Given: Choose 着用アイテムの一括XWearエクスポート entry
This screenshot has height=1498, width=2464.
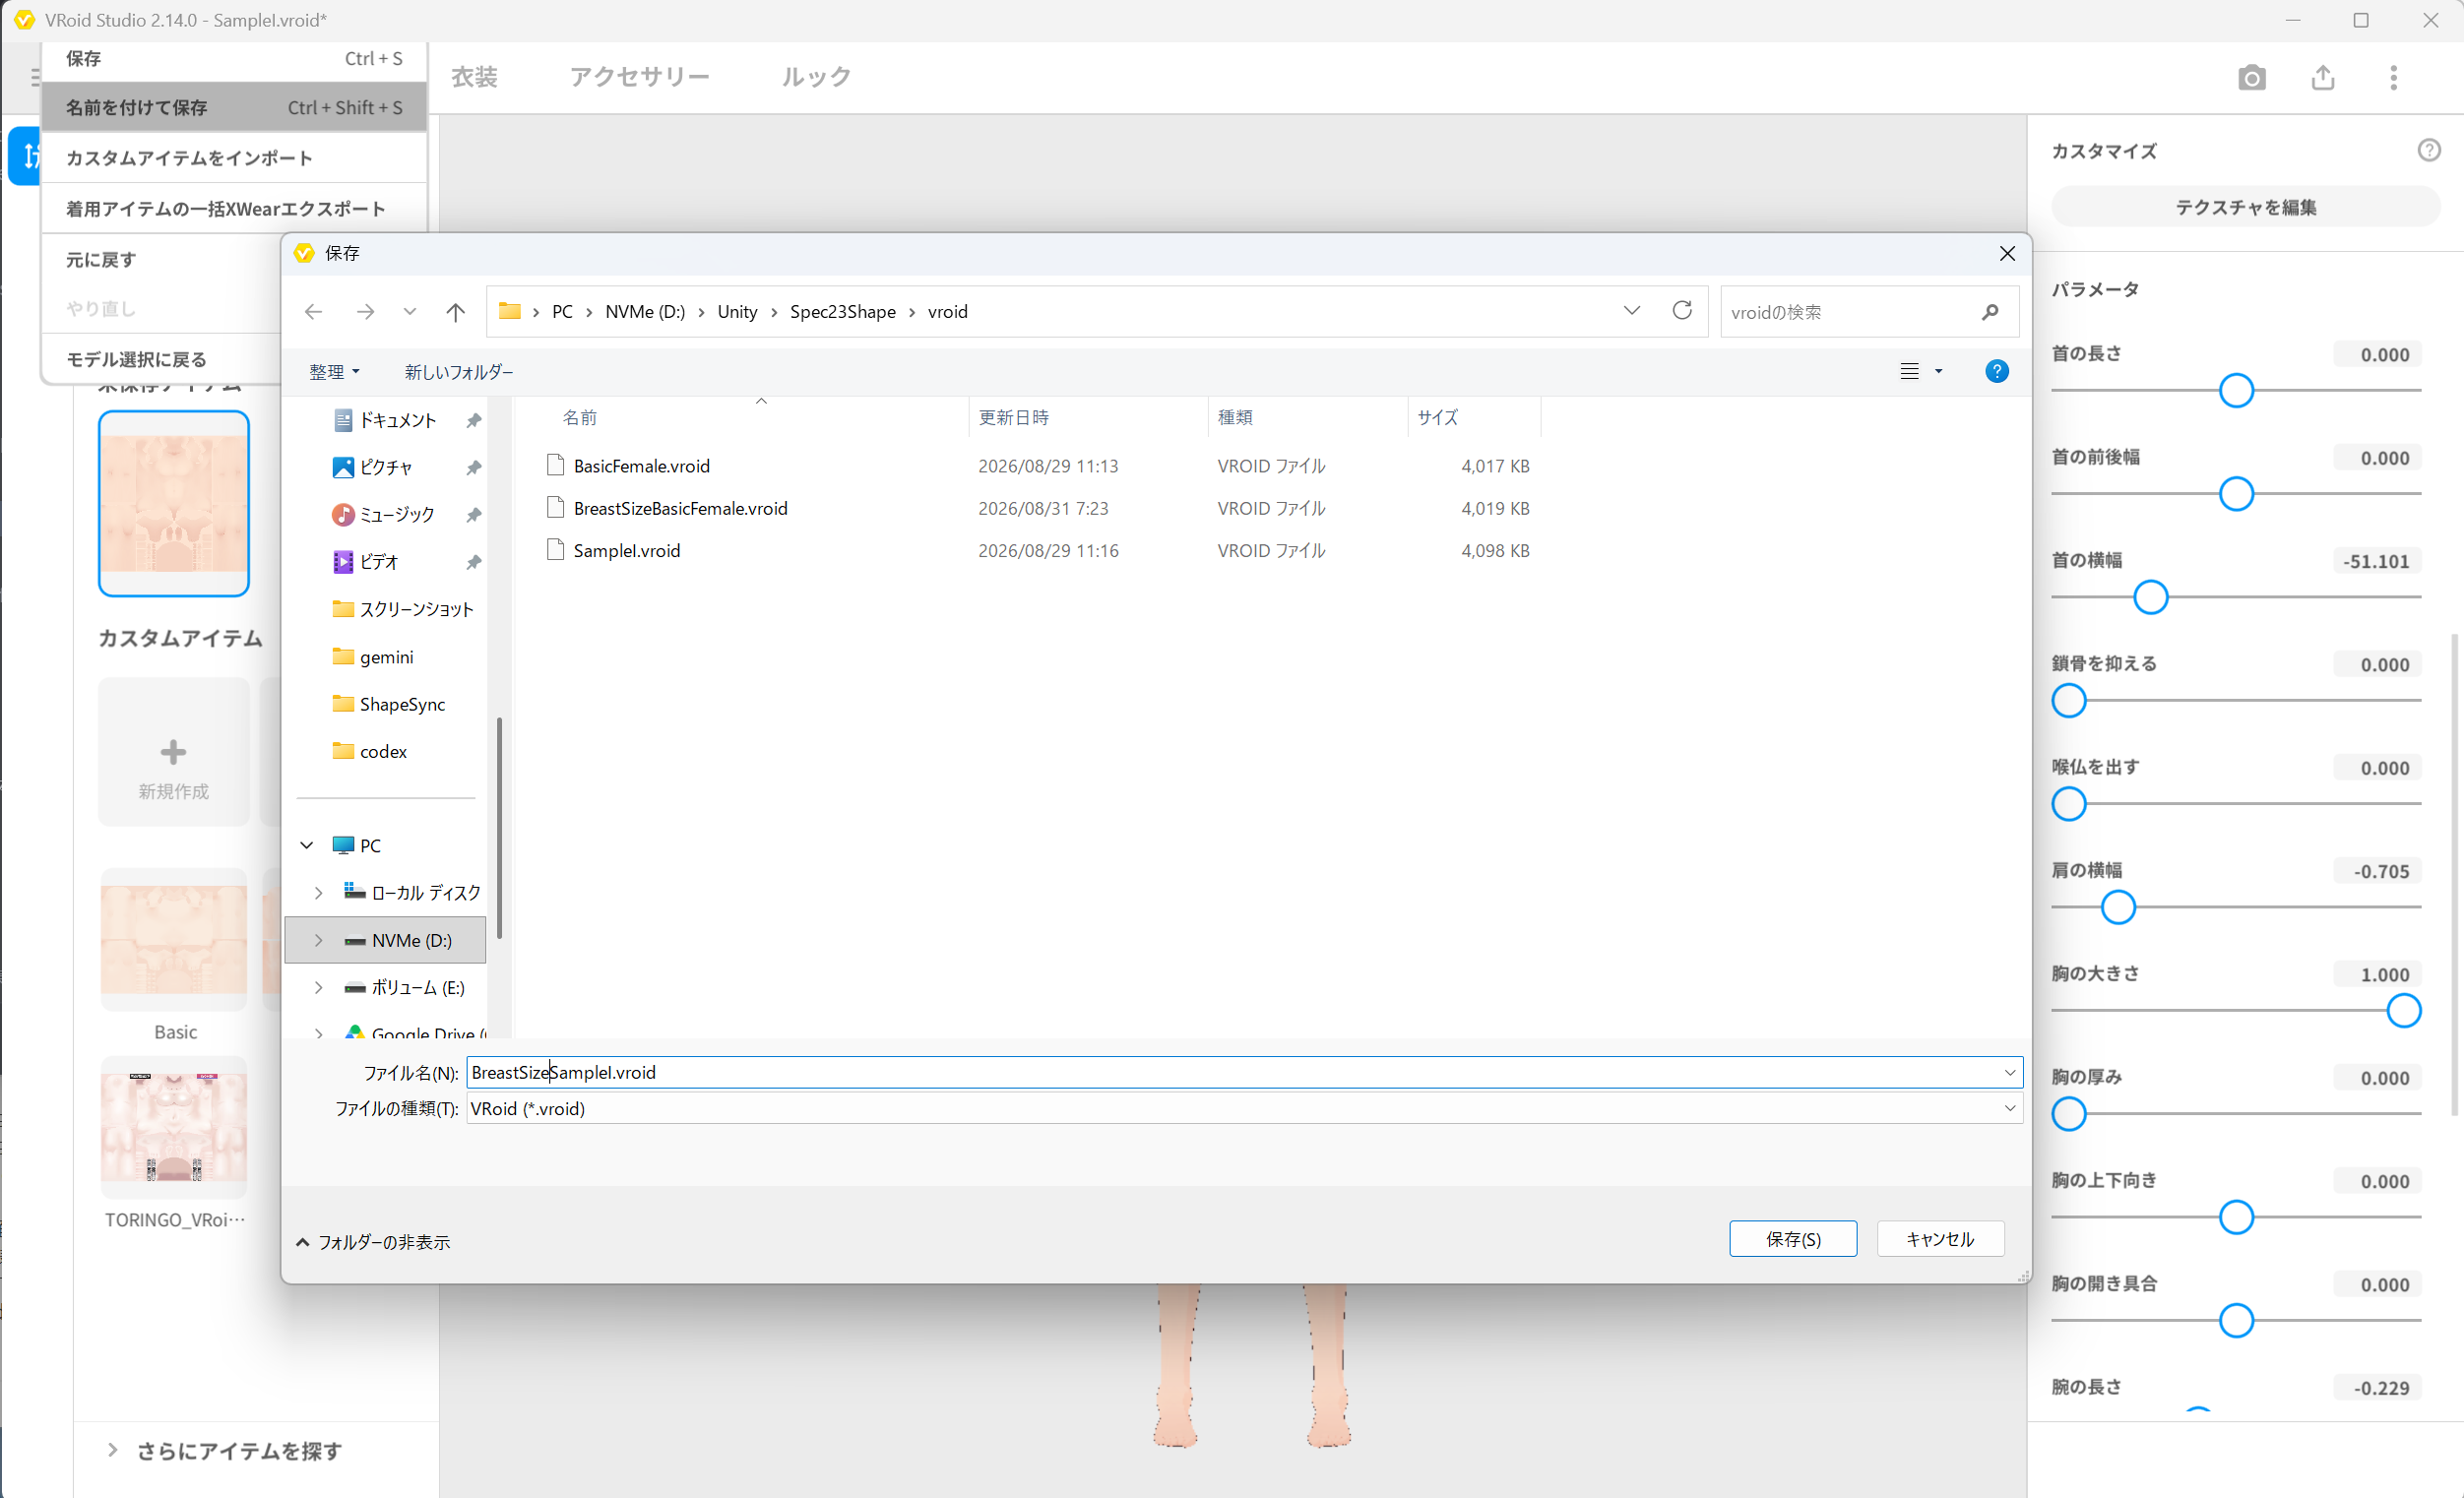Looking at the screenshot, I should coord(234,208).
